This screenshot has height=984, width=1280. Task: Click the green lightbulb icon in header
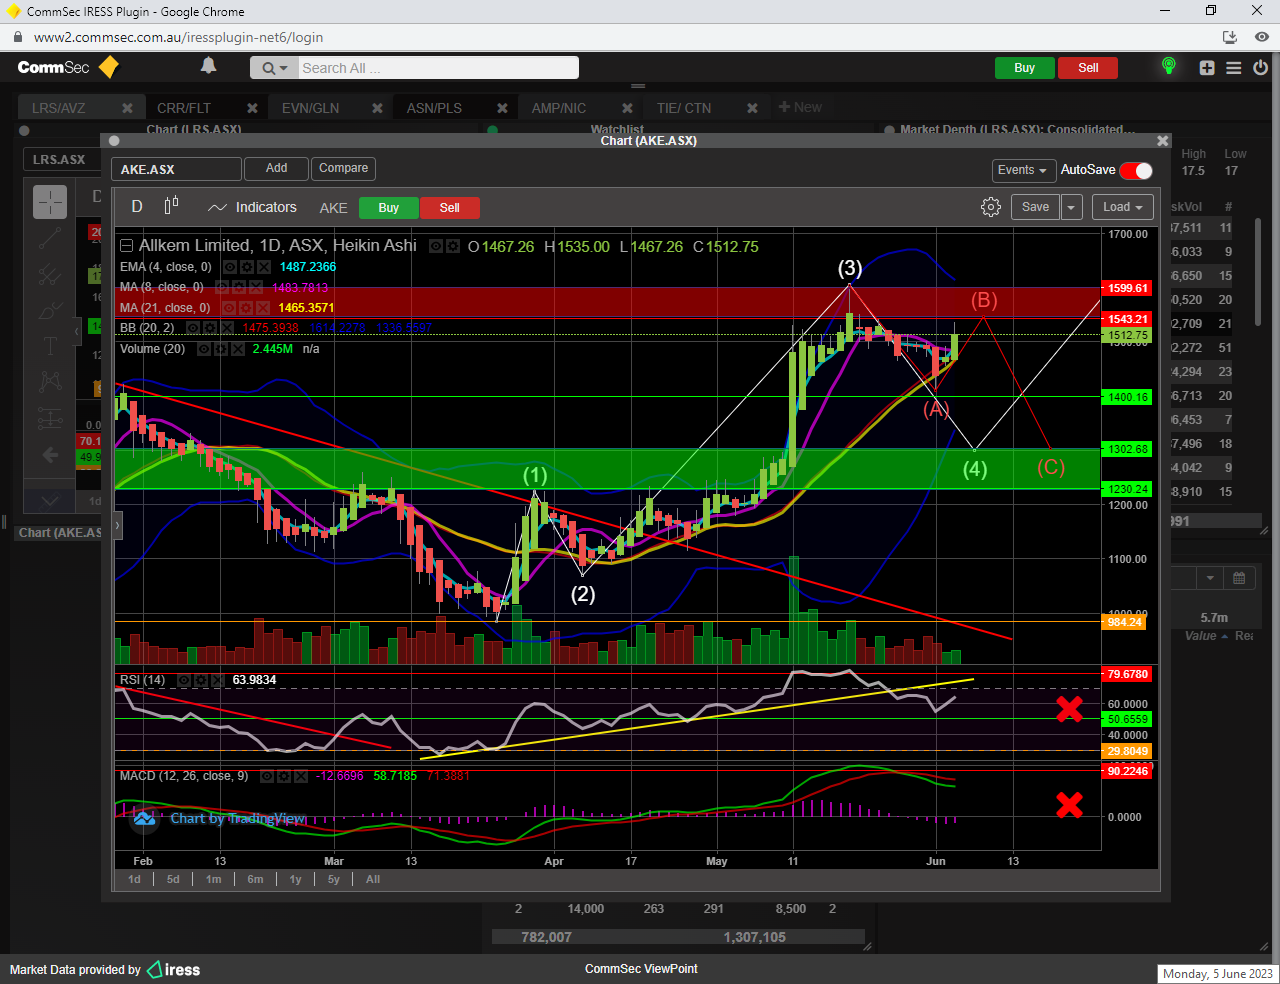tap(1168, 66)
